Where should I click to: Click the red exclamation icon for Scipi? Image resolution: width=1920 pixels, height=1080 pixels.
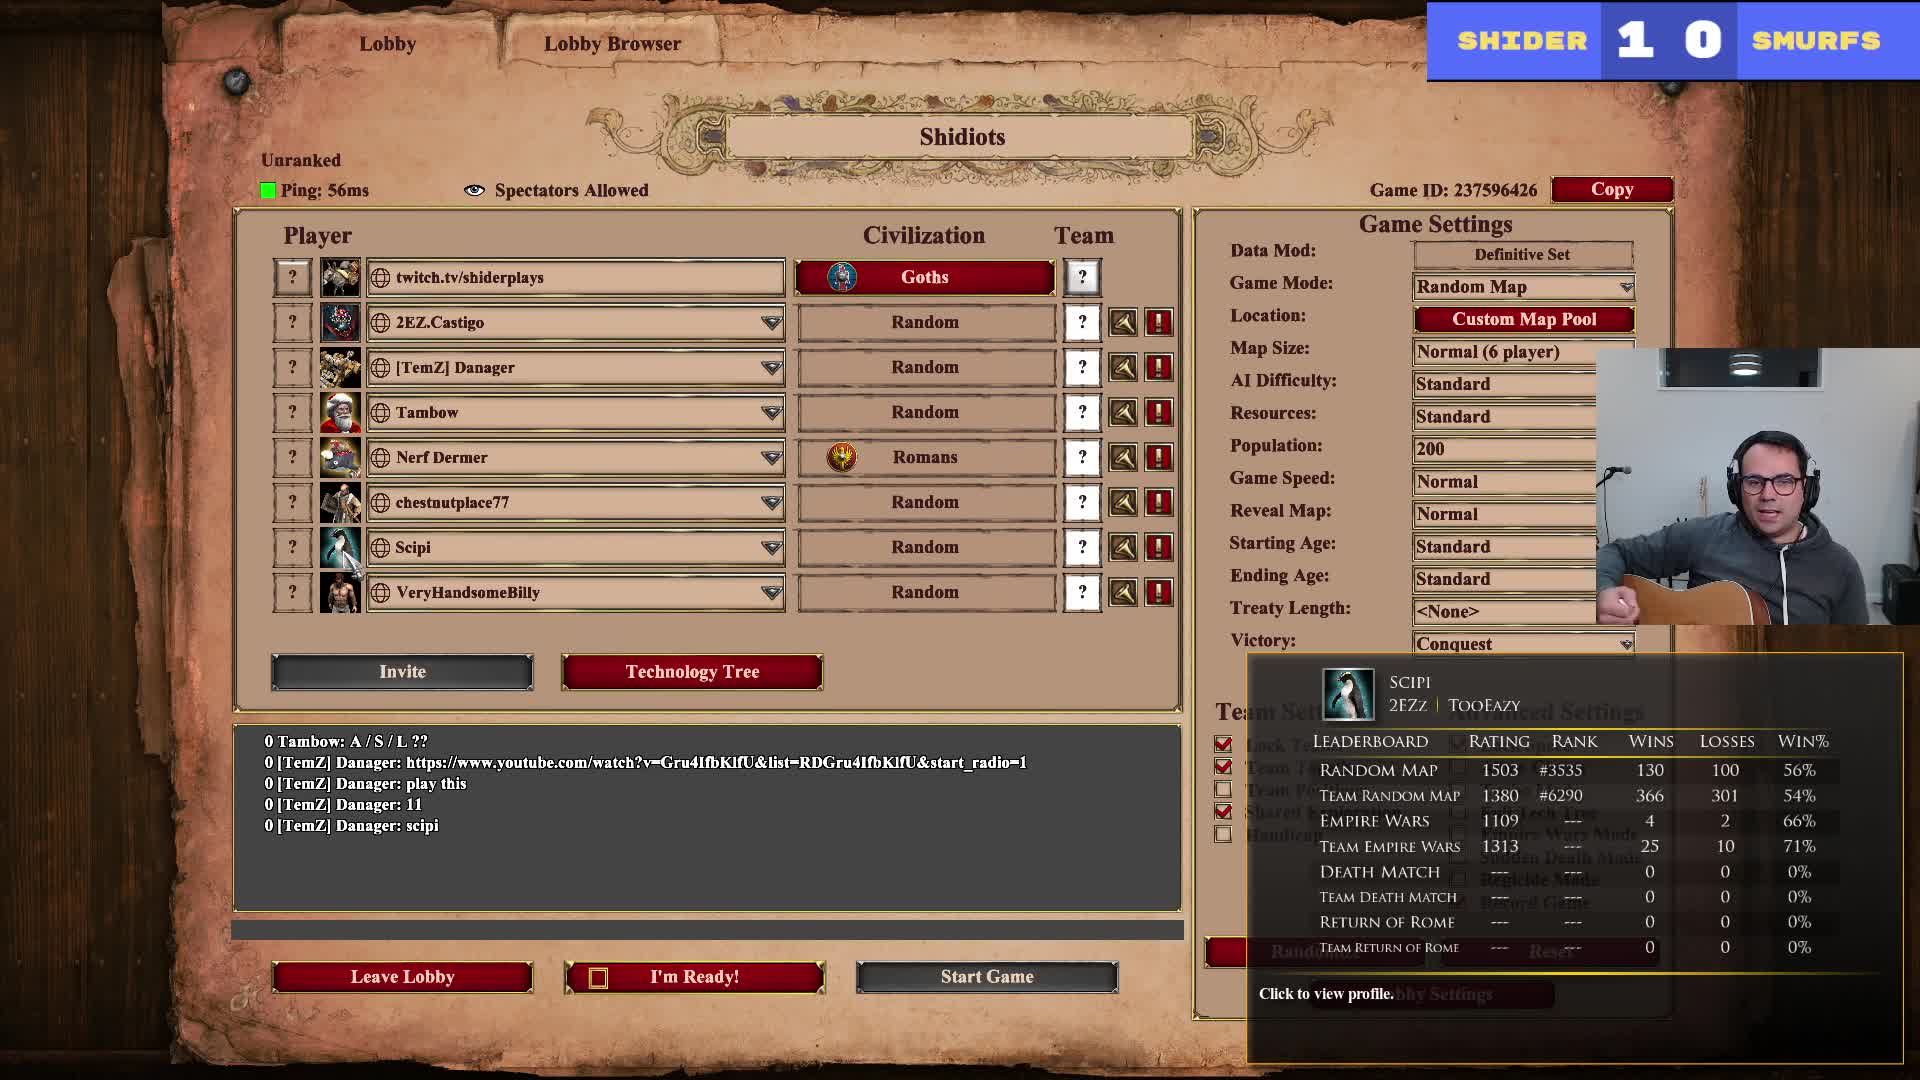click(1159, 547)
